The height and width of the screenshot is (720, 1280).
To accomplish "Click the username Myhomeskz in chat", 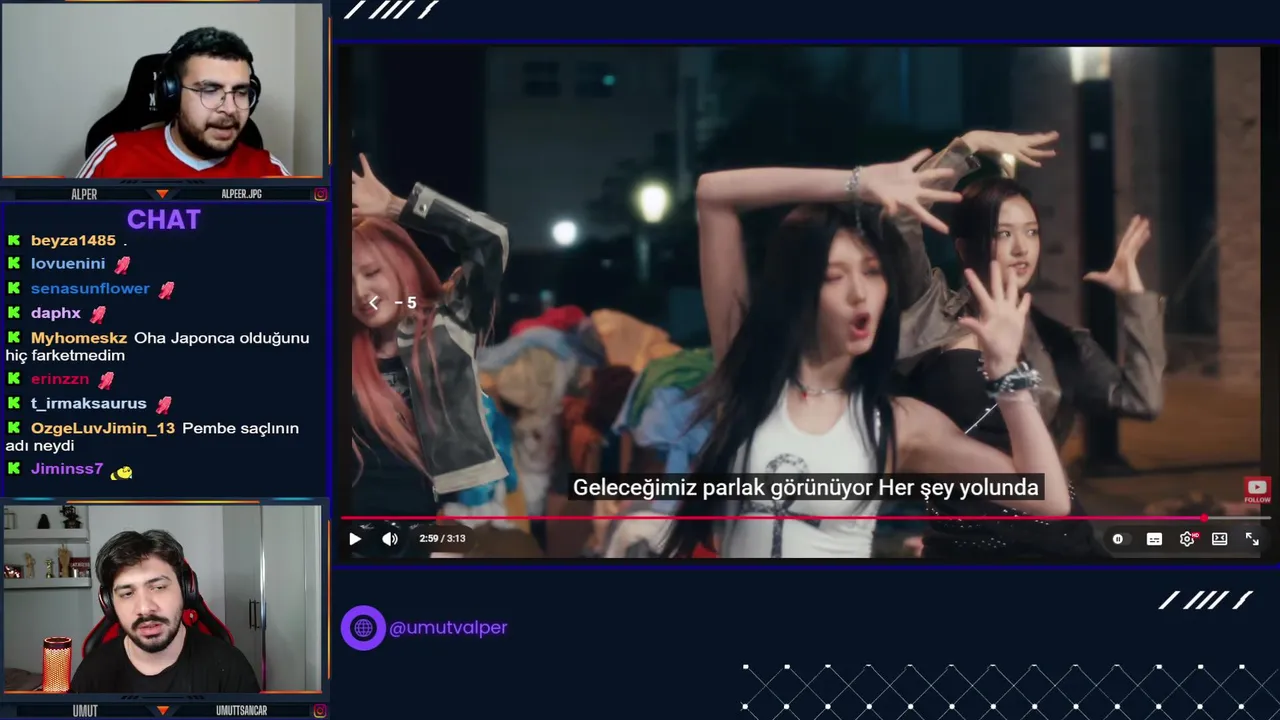I will click(79, 338).
